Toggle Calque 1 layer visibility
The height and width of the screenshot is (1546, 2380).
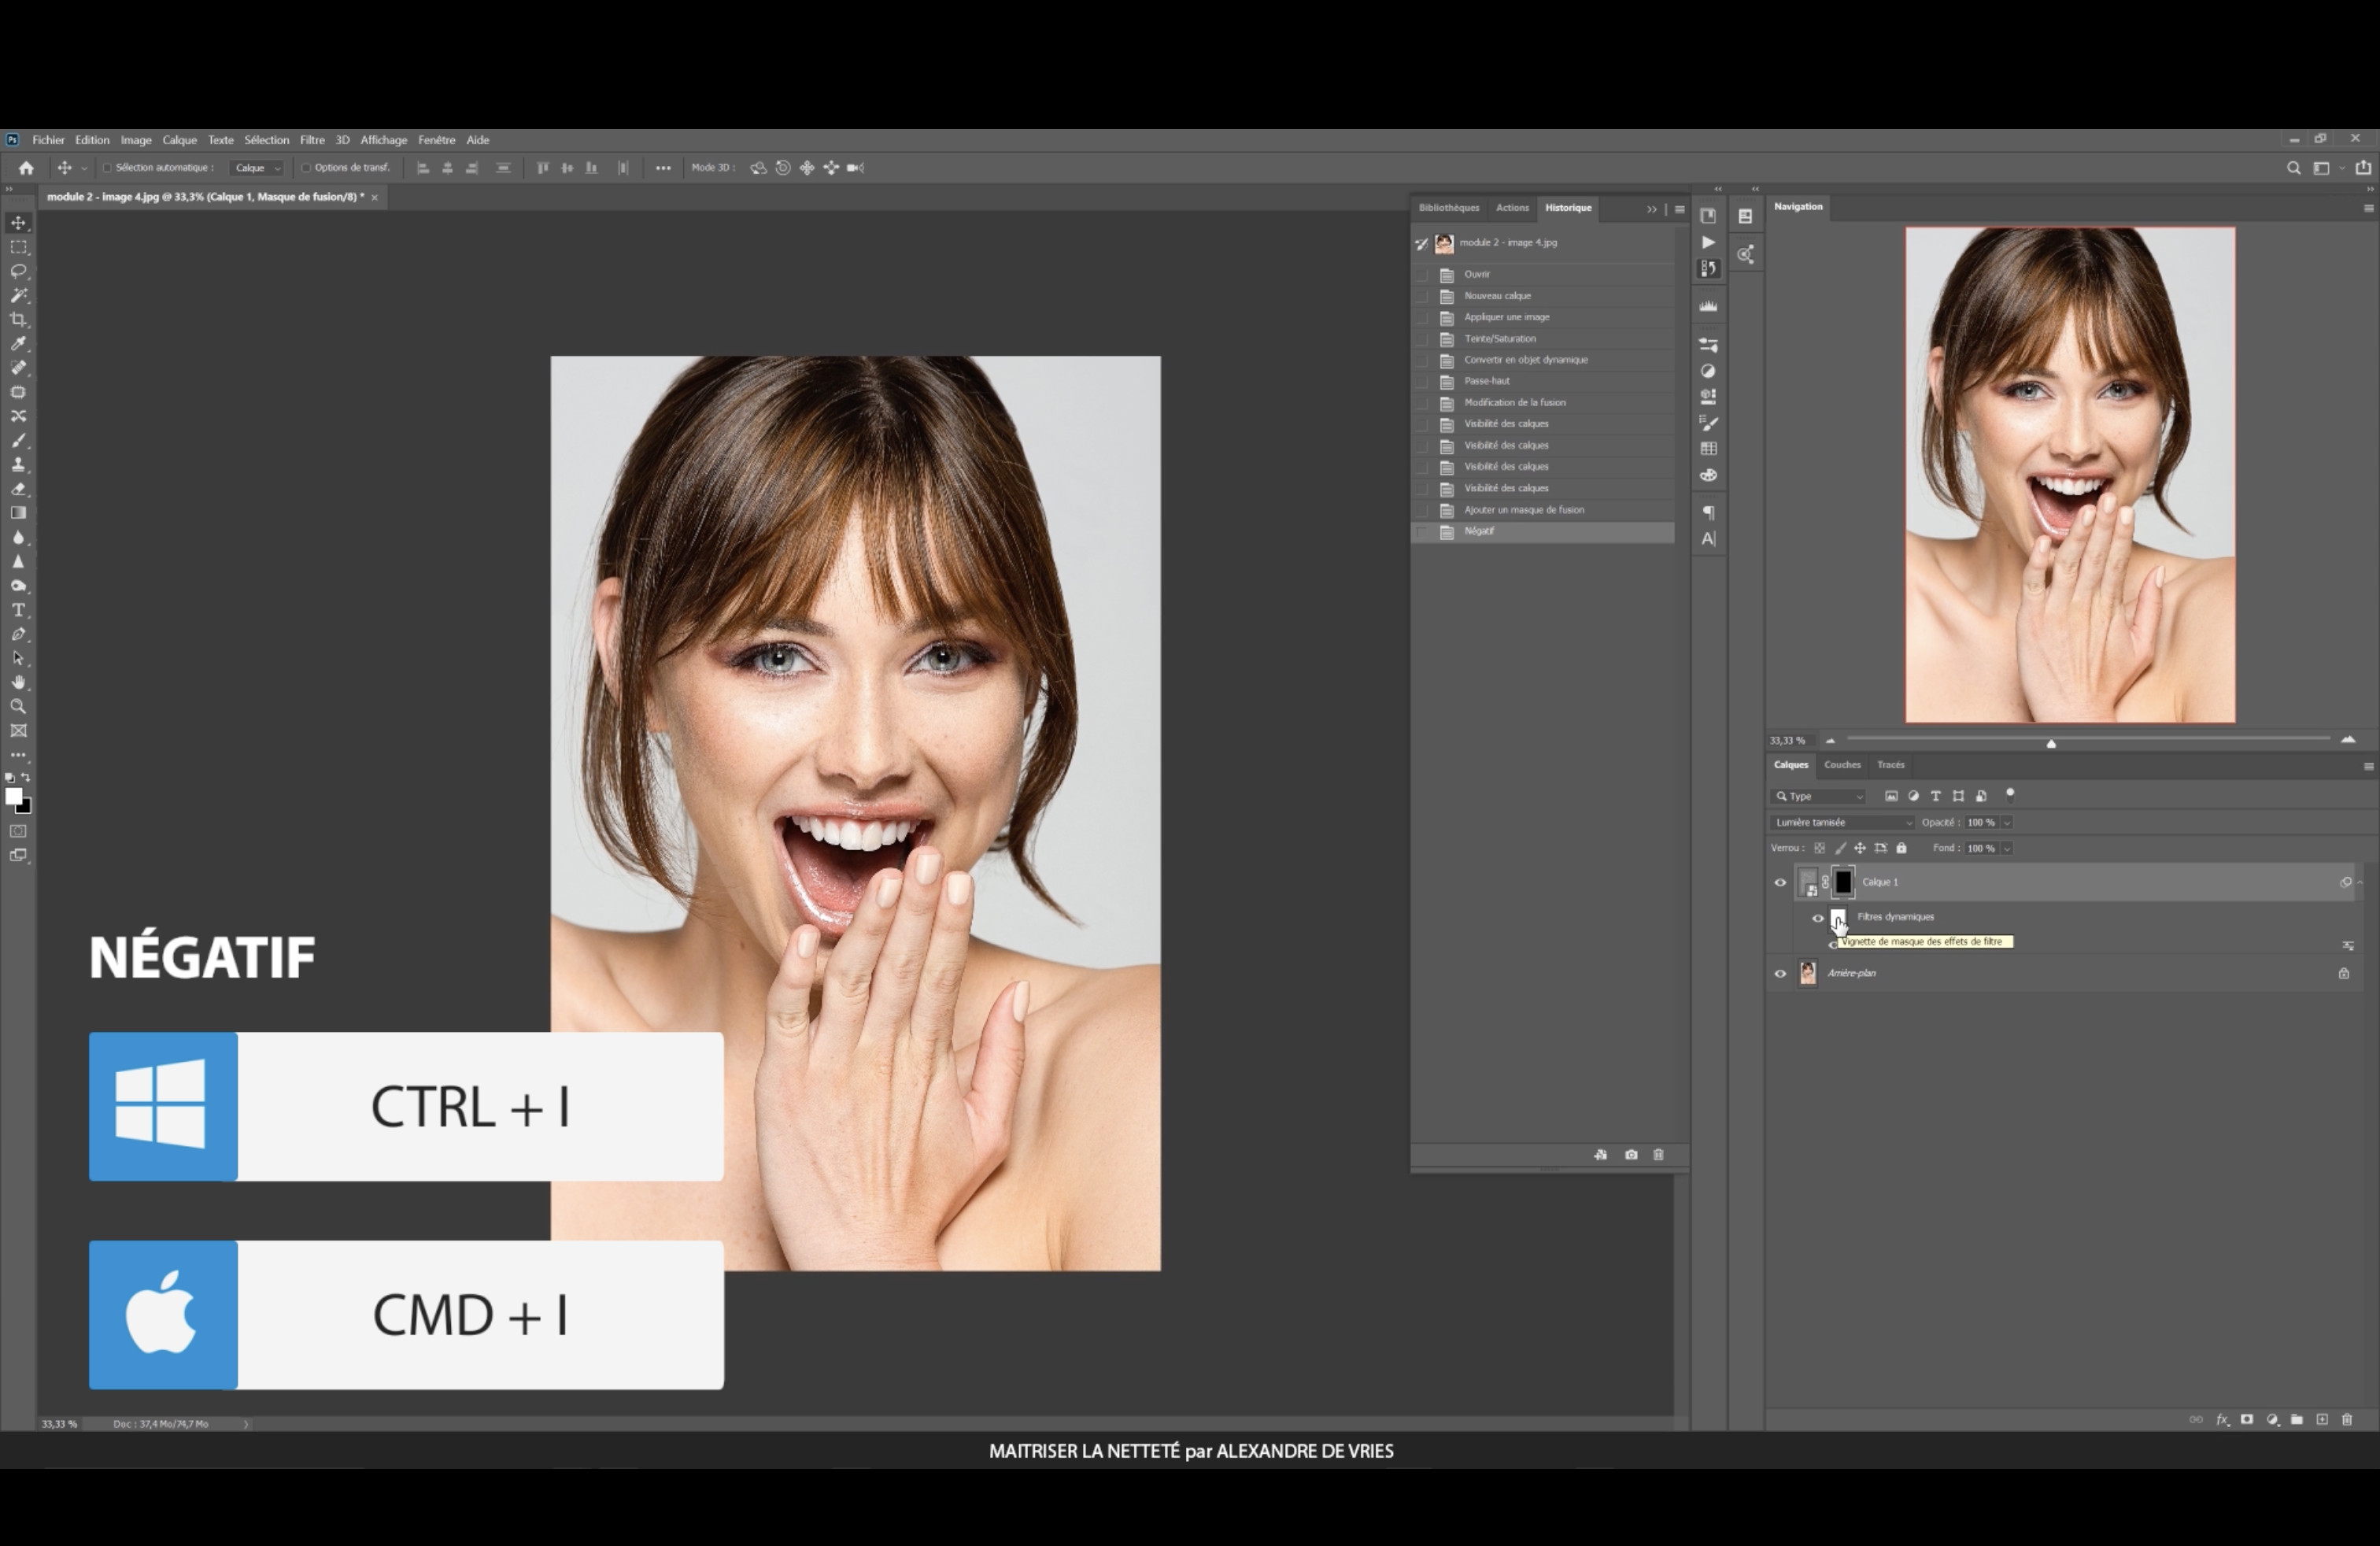[x=1780, y=882]
